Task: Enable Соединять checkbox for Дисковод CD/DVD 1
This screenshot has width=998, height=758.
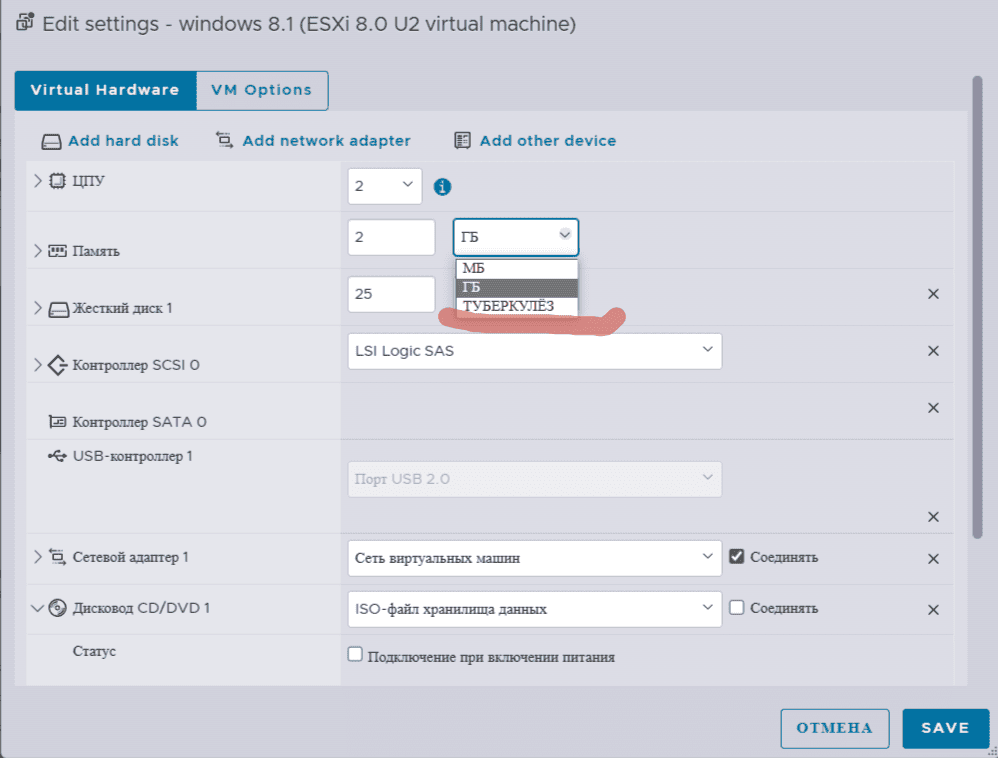Action: 737,607
